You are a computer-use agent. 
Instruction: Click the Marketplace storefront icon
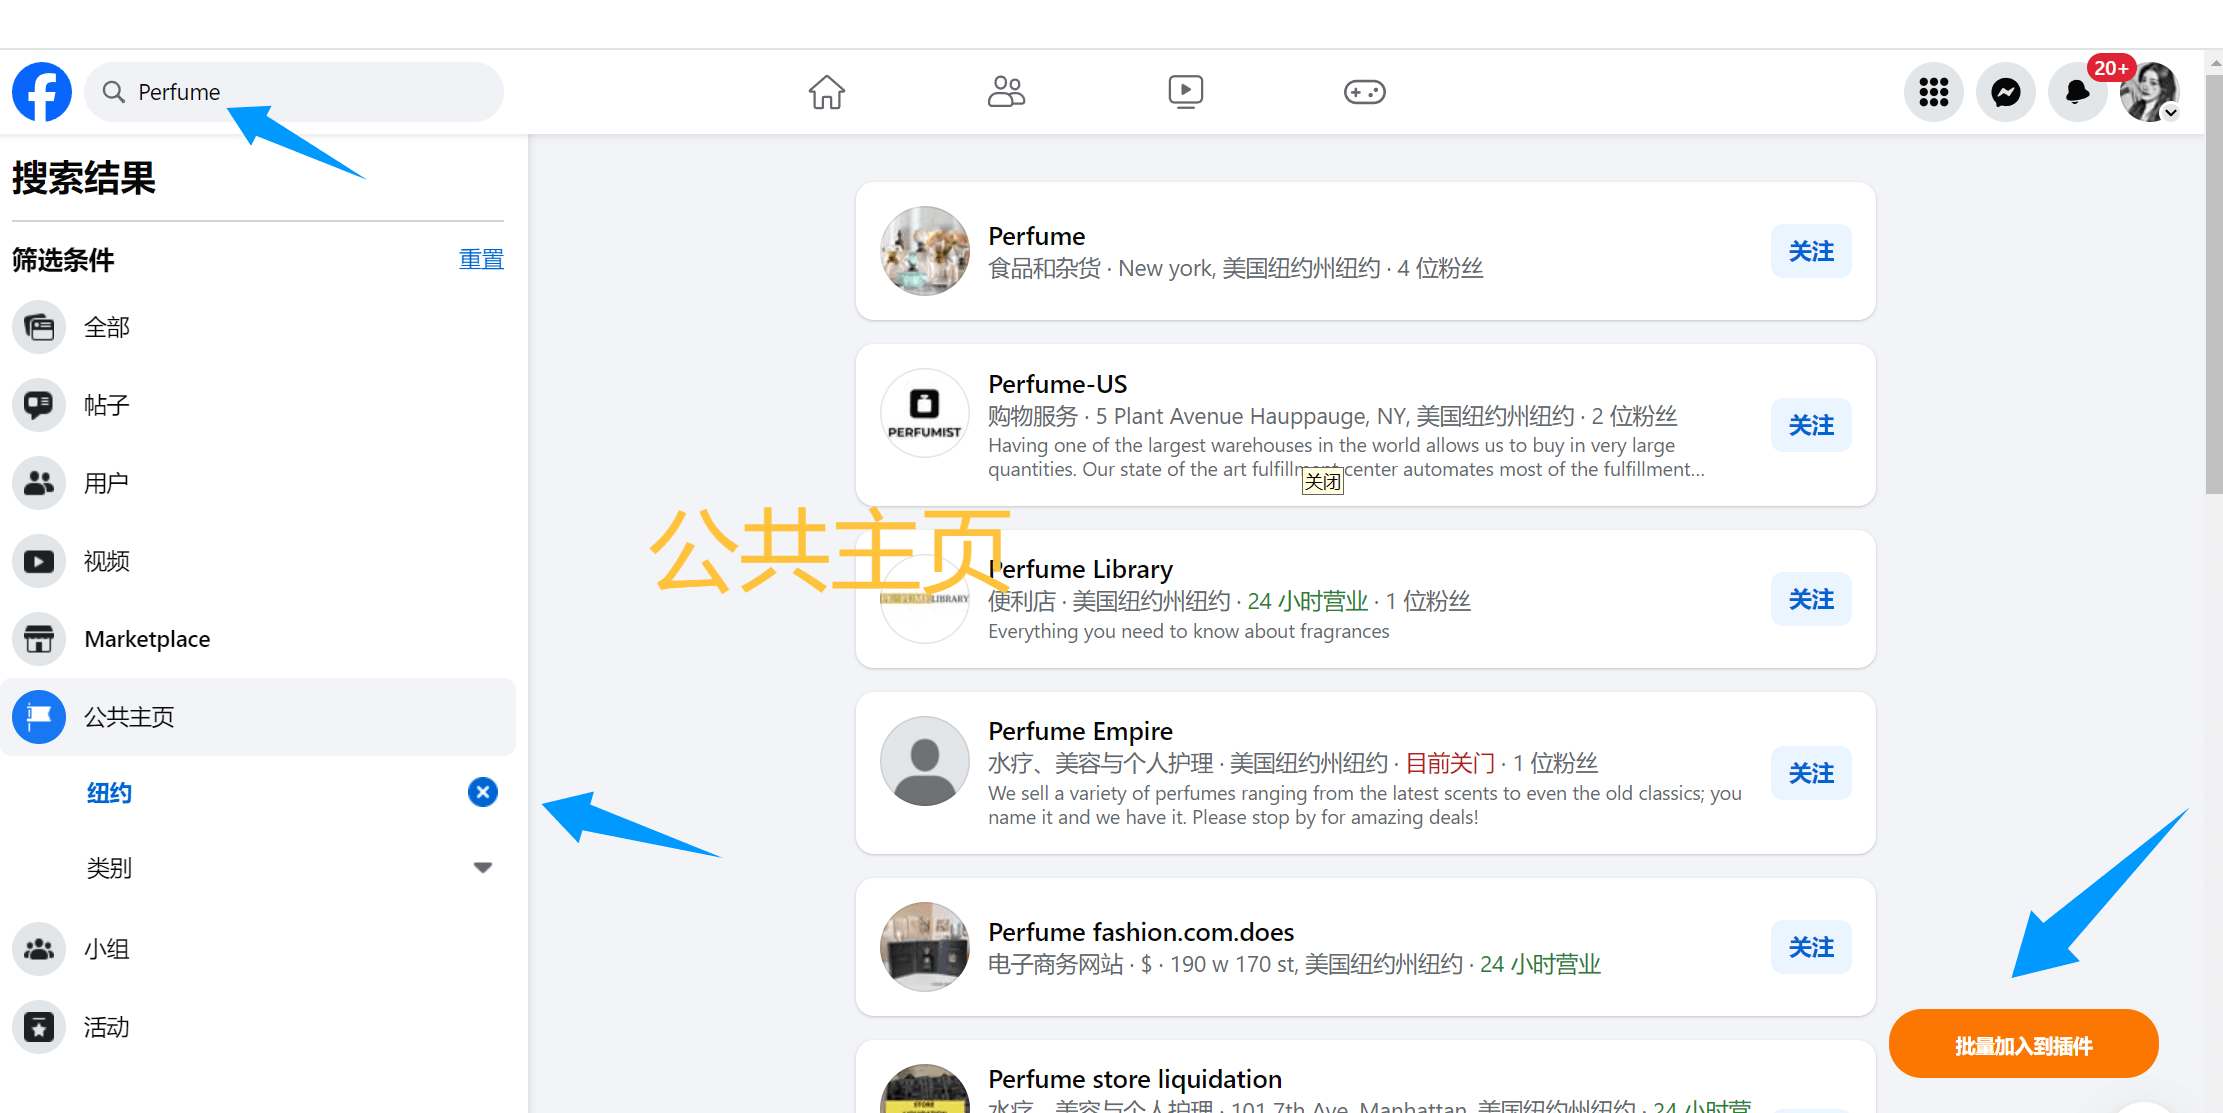point(39,639)
